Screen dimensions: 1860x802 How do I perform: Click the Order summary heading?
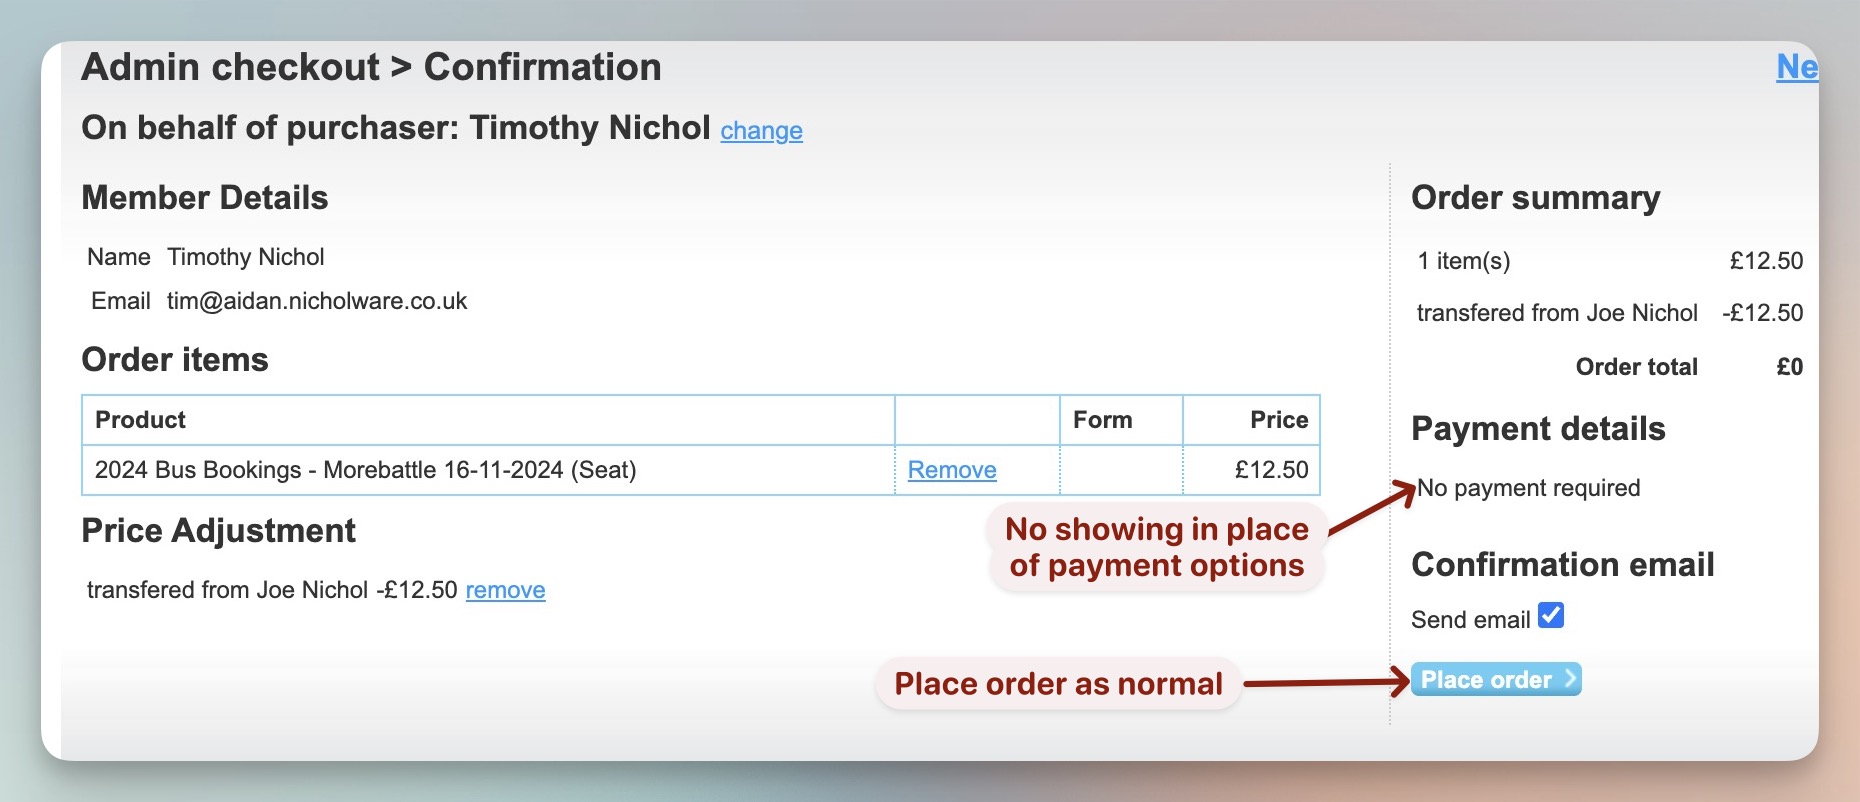1535,198
